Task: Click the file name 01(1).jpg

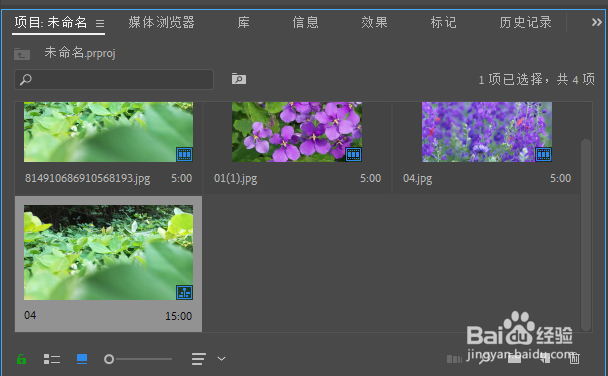Action: [x=235, y=178]
